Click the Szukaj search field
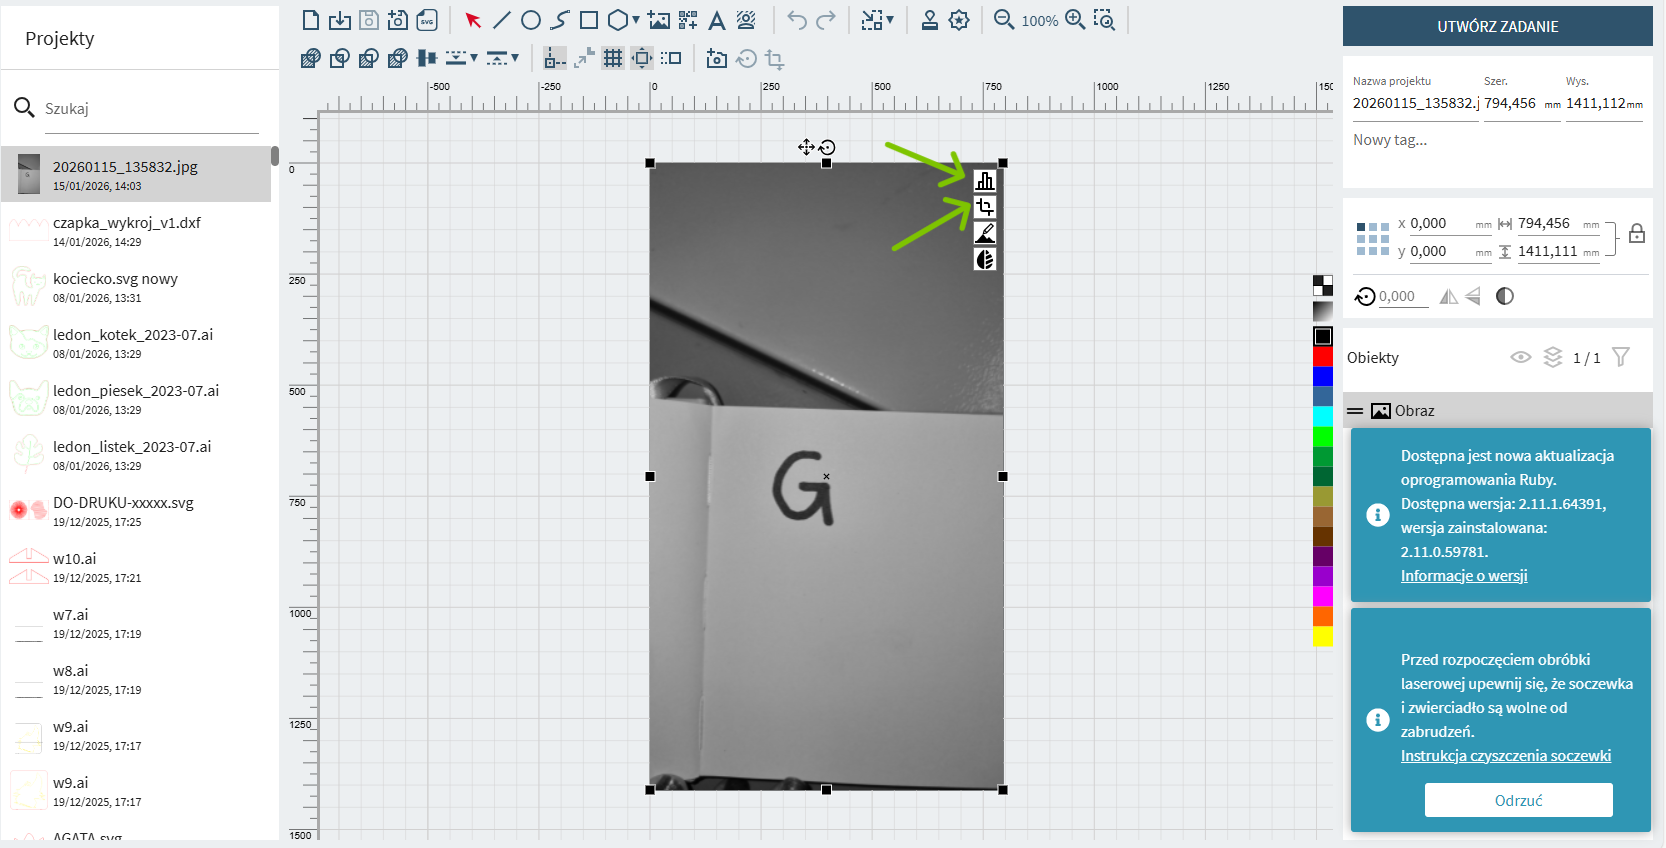 [150, 109]
